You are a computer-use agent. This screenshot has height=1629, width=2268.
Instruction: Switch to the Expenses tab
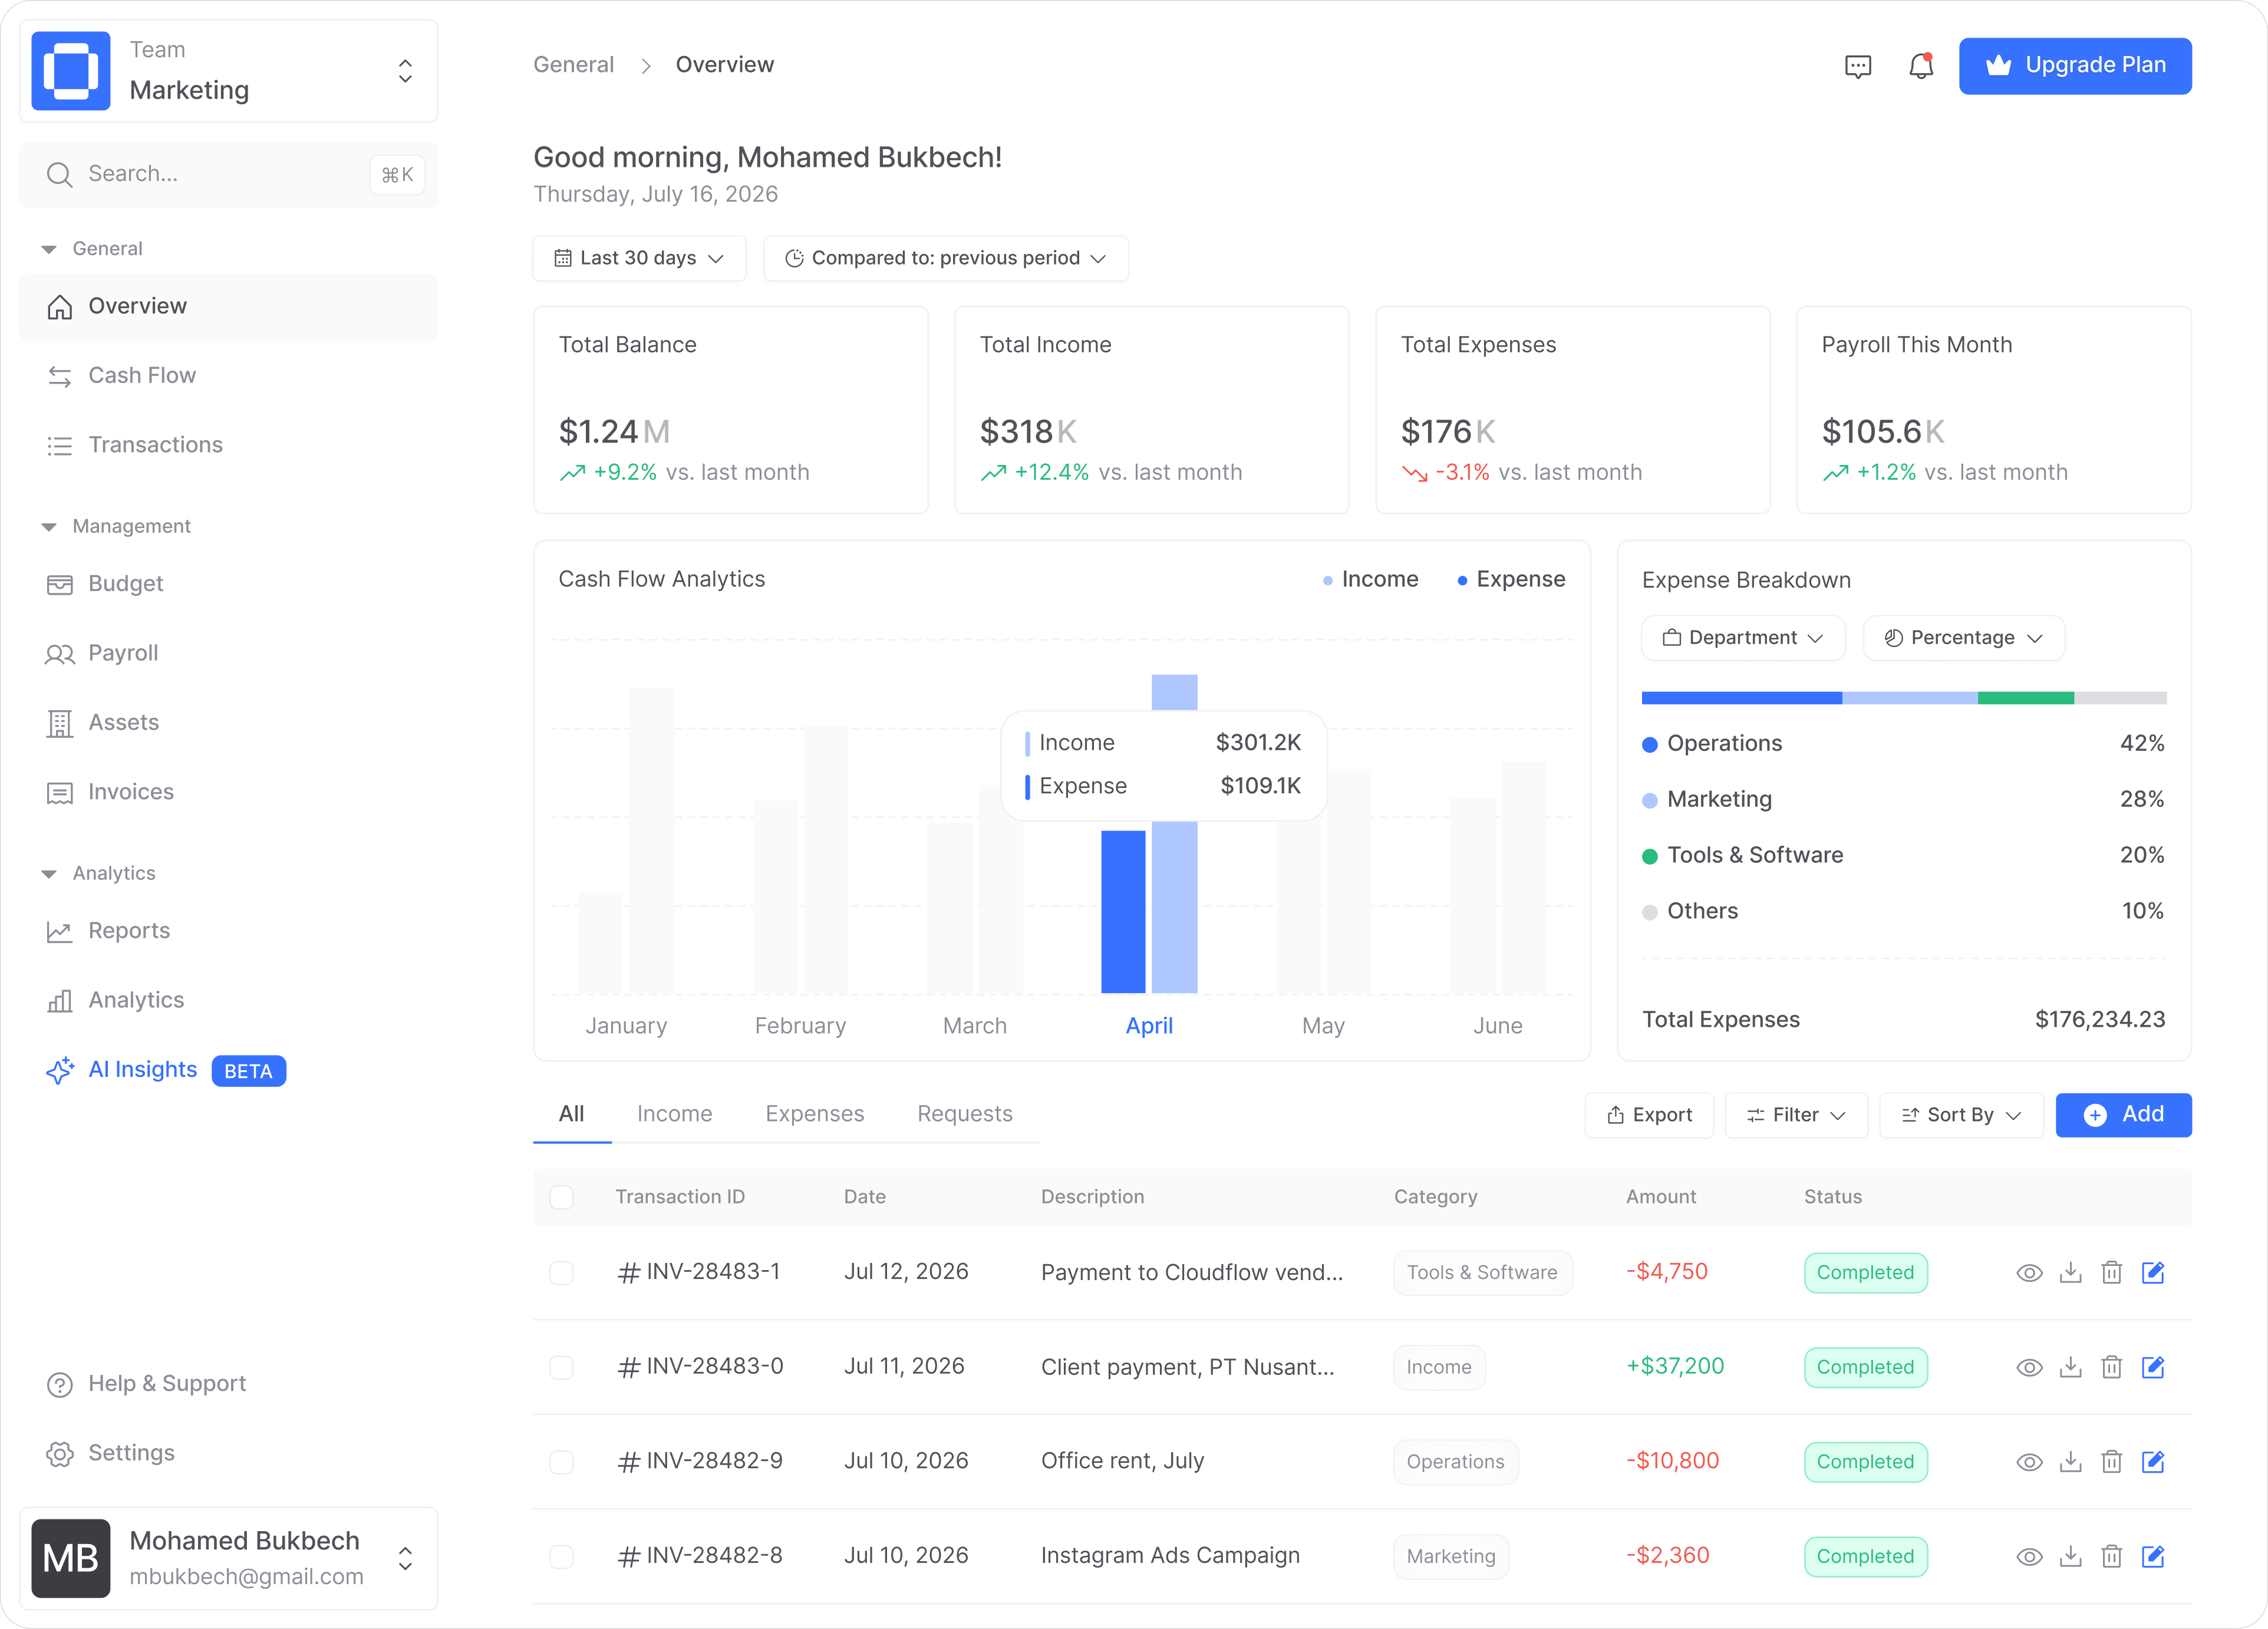point(814,1114)
